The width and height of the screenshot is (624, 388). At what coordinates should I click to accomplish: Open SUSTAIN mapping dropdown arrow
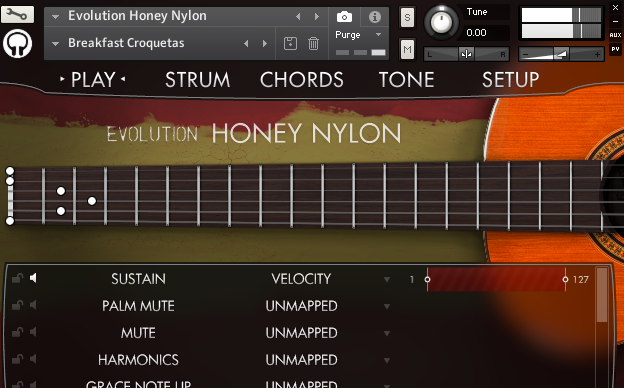point(386,280)
